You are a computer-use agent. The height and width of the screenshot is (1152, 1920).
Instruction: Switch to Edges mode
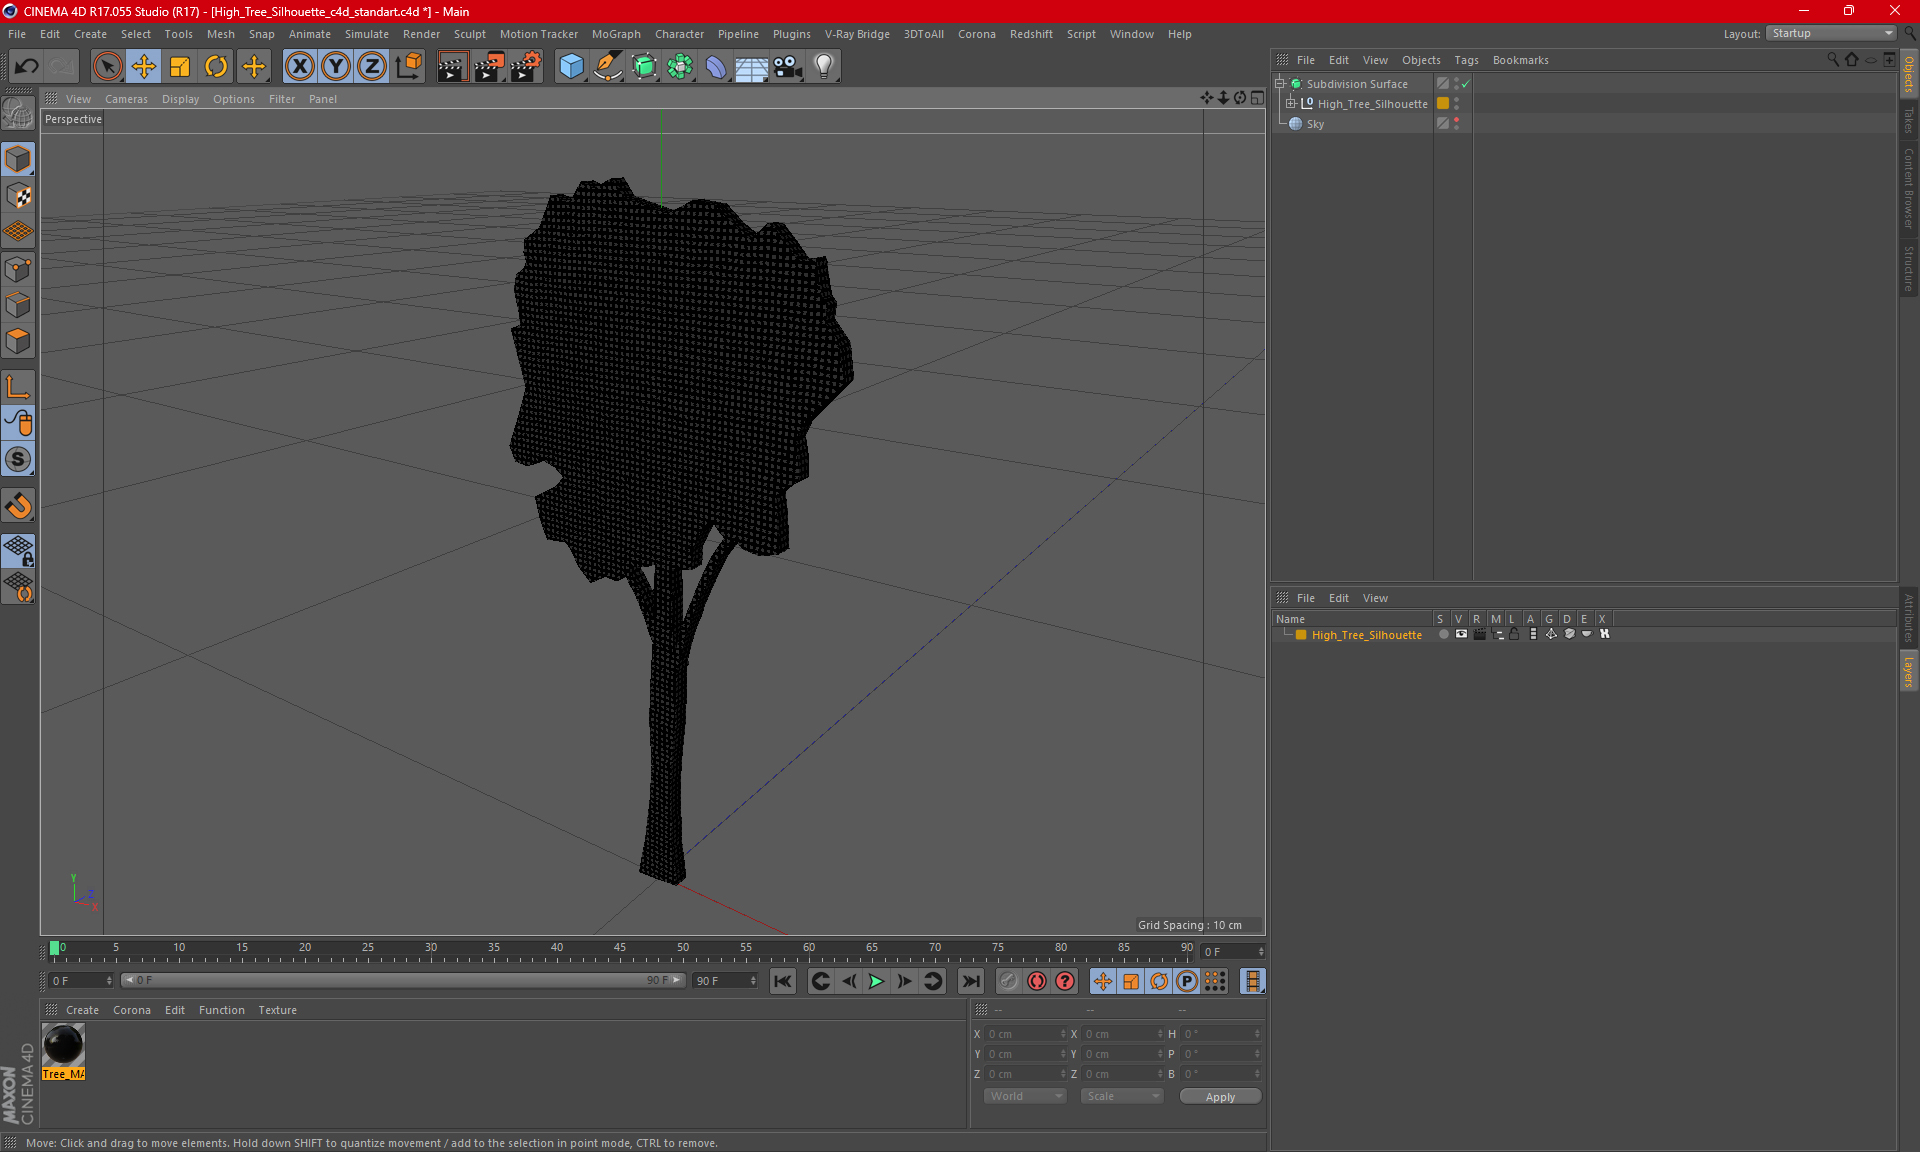click(x=18, y=305)
